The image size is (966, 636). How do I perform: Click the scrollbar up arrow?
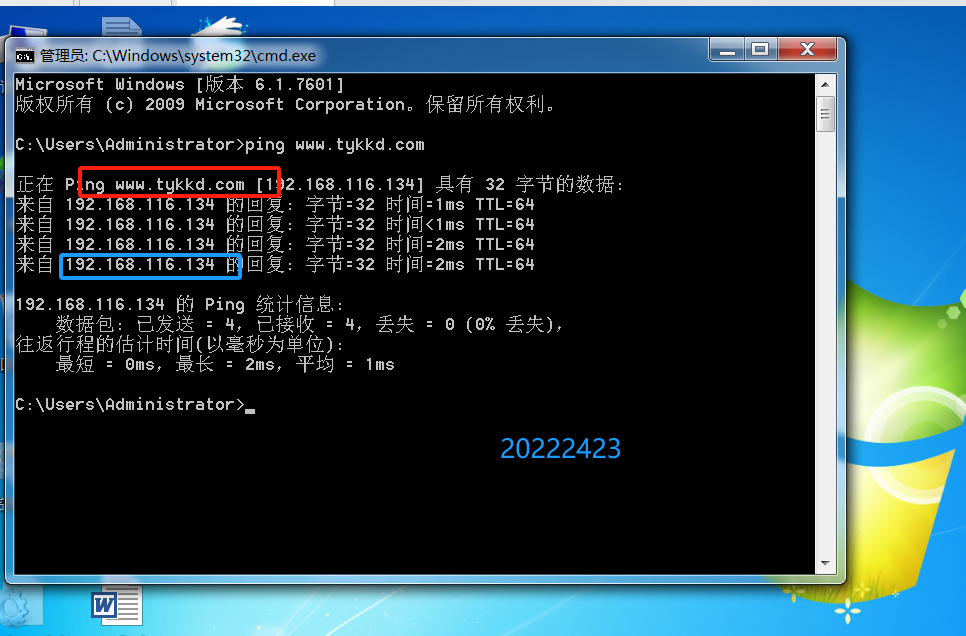pos(825,84)
